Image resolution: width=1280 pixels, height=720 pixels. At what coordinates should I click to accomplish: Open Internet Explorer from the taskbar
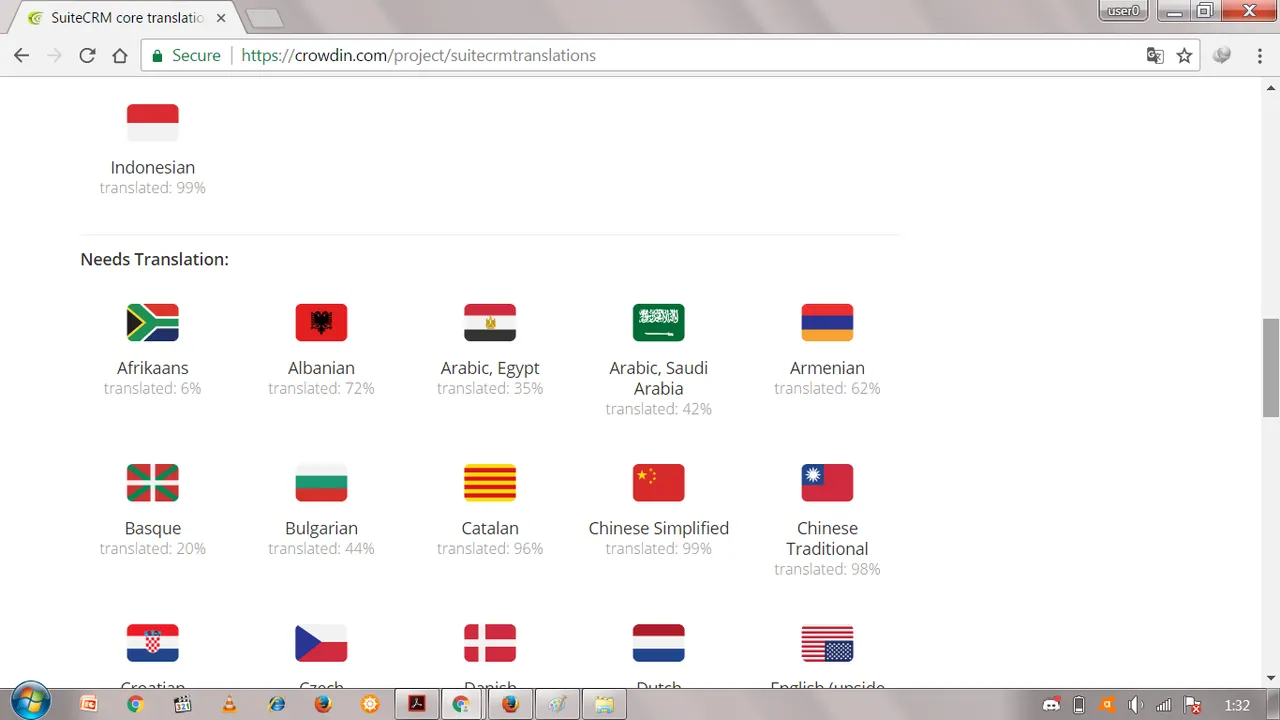tap(277, 704)
